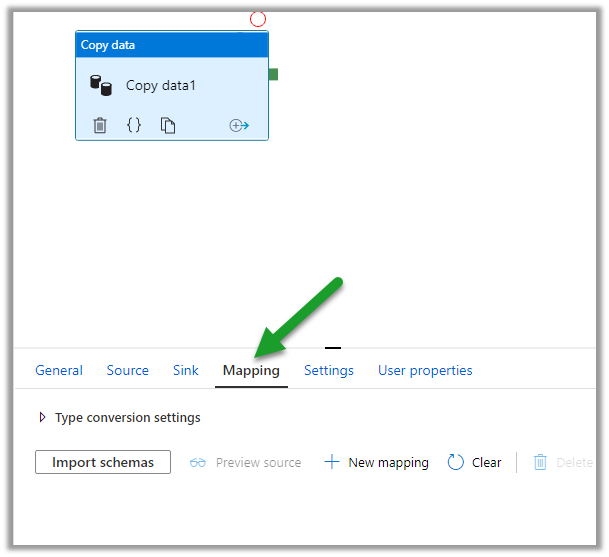Image resolution: width=609 pixels, height=557 pixels.
Task: Click the panel resize handle above tabs
Action: pos(333,348)
